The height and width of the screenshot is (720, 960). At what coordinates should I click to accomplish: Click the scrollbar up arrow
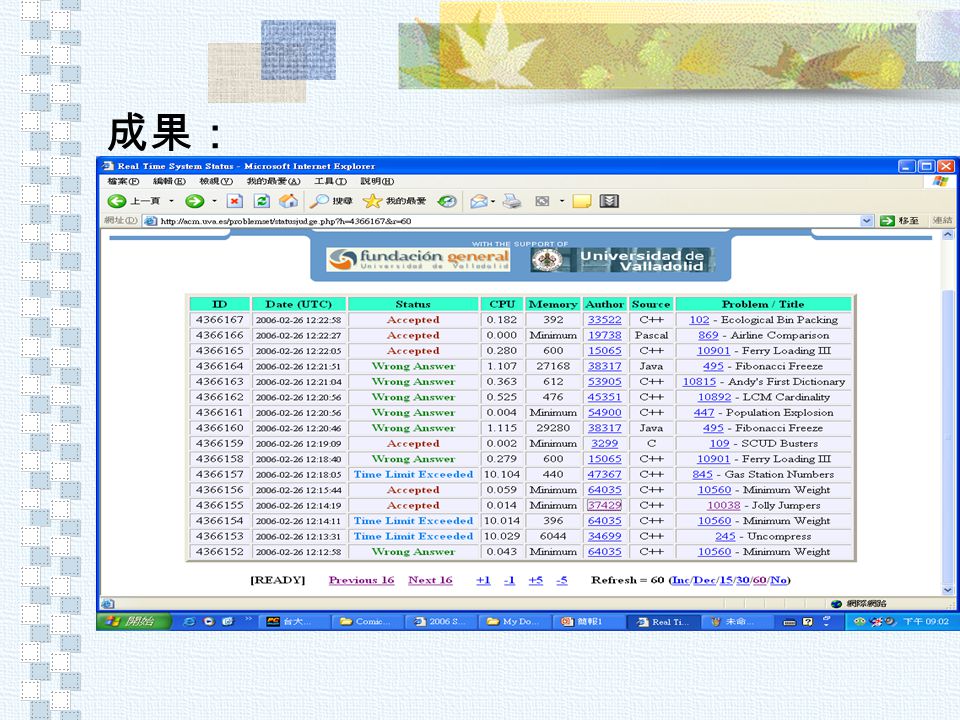[x=948, y=234]
